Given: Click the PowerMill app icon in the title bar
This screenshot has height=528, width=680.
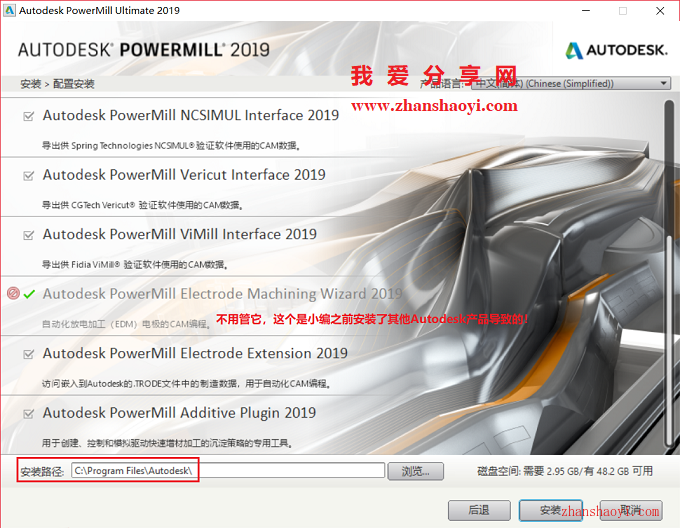Looking at the screenshot, I should (9, 10).
